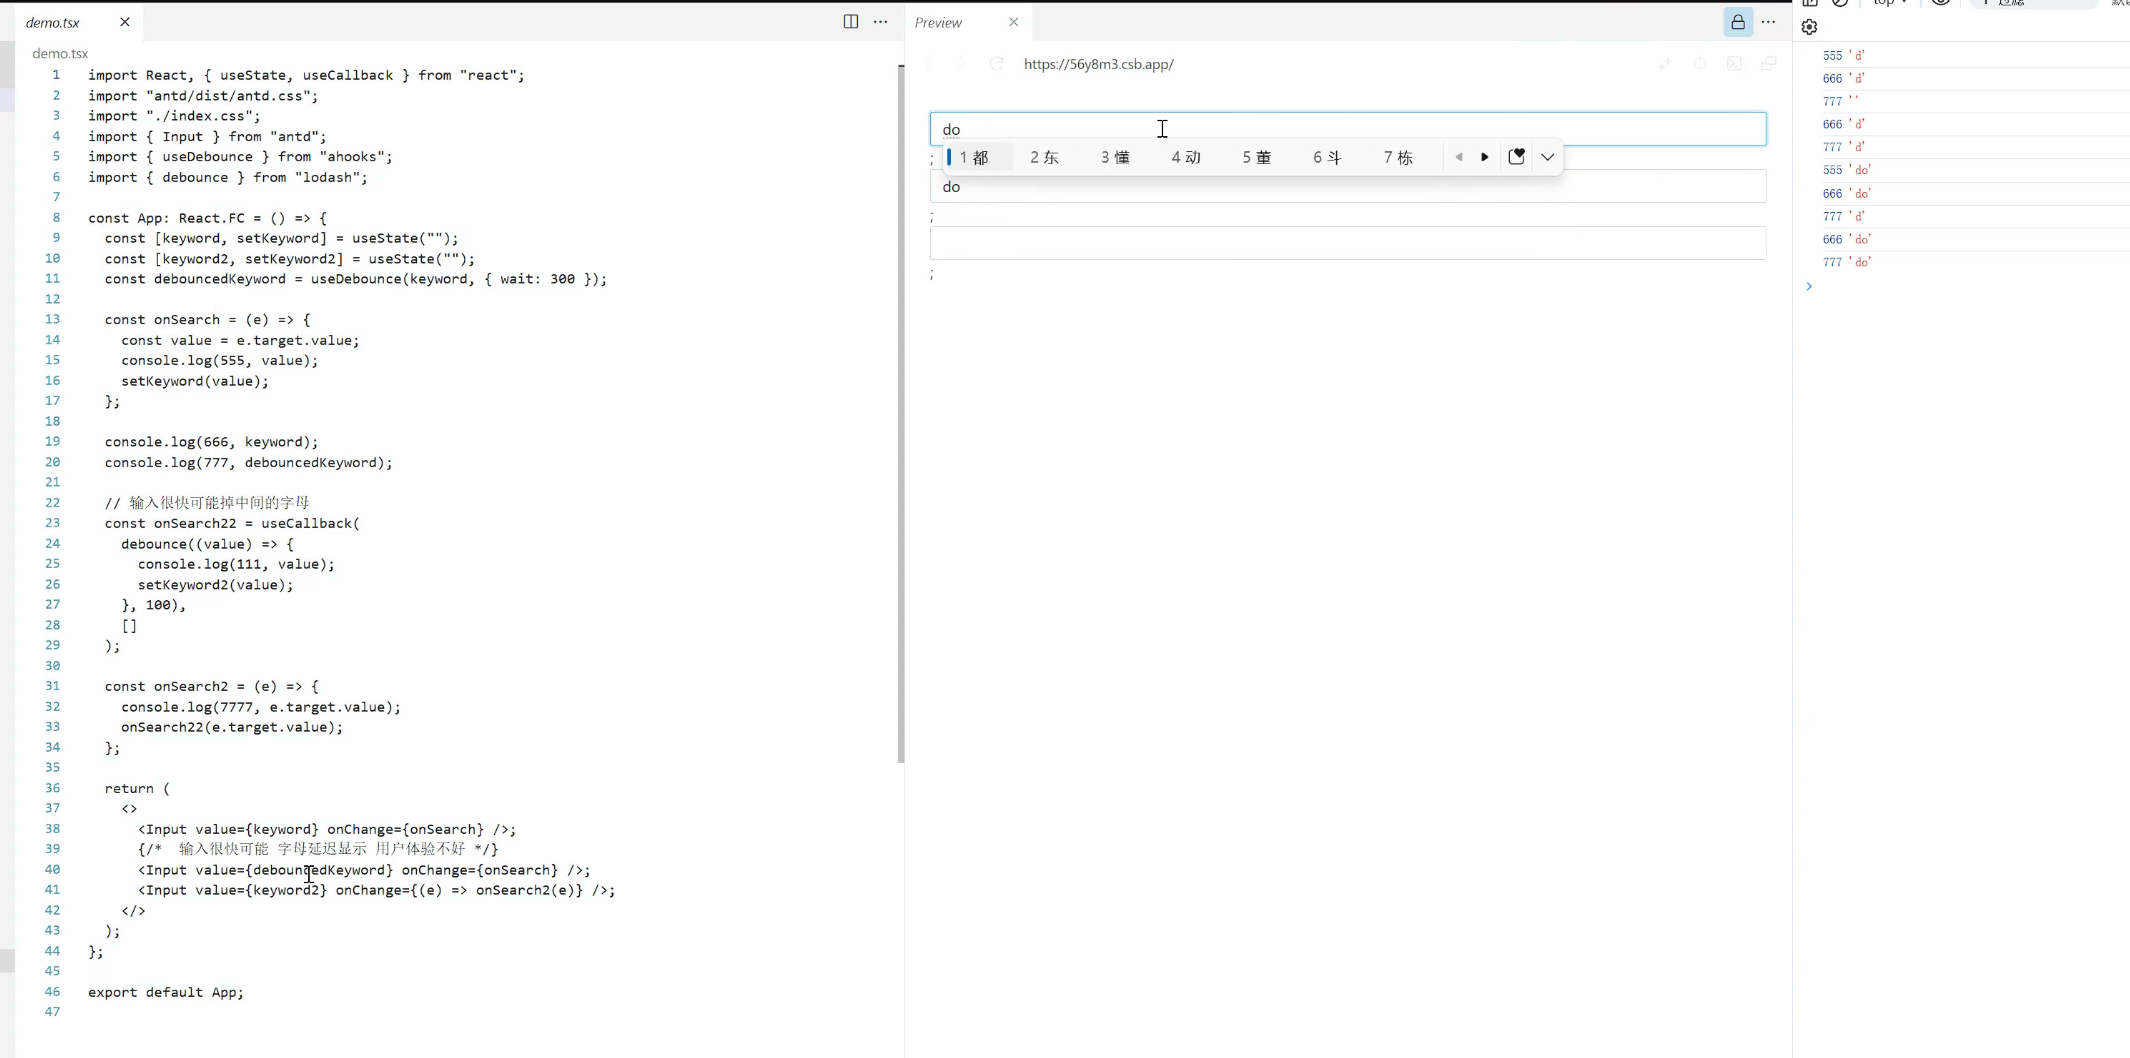Choose IME candidate 4 动
Screen dimensions: 2130x1058
1187,157
